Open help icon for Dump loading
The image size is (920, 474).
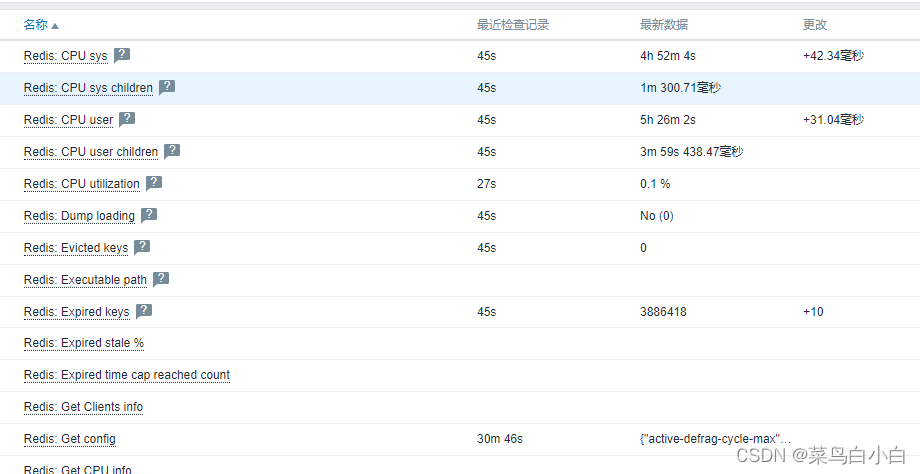tap(149, 215)
